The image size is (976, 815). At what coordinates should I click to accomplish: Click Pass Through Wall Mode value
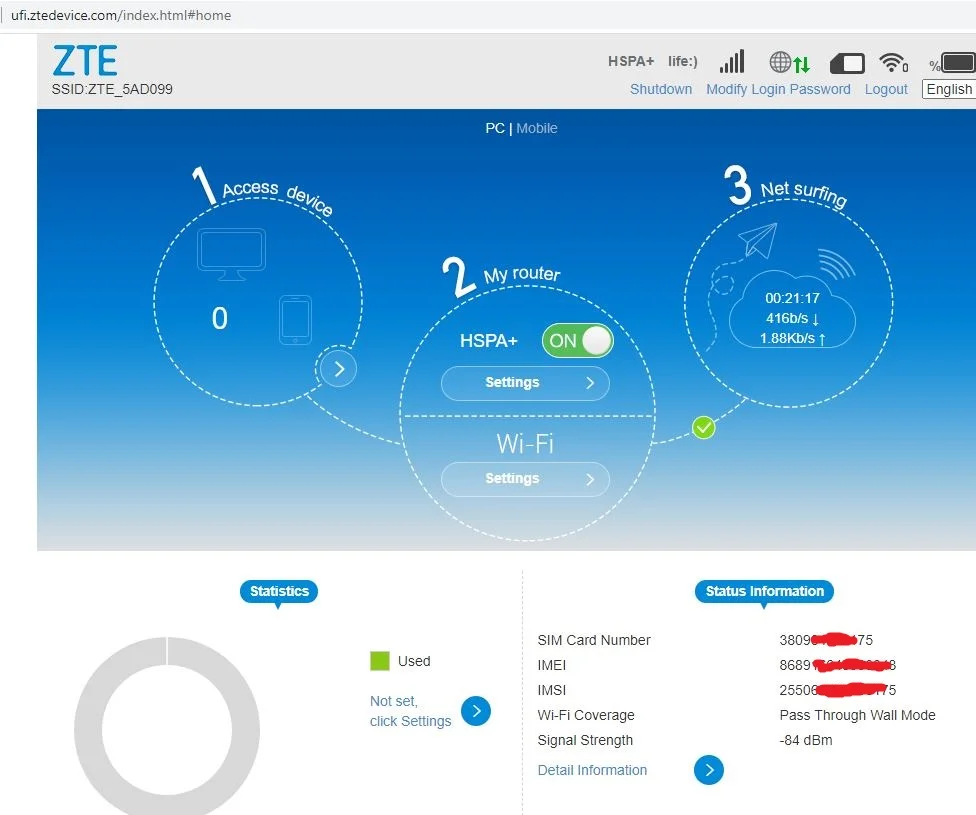point(857,715)
